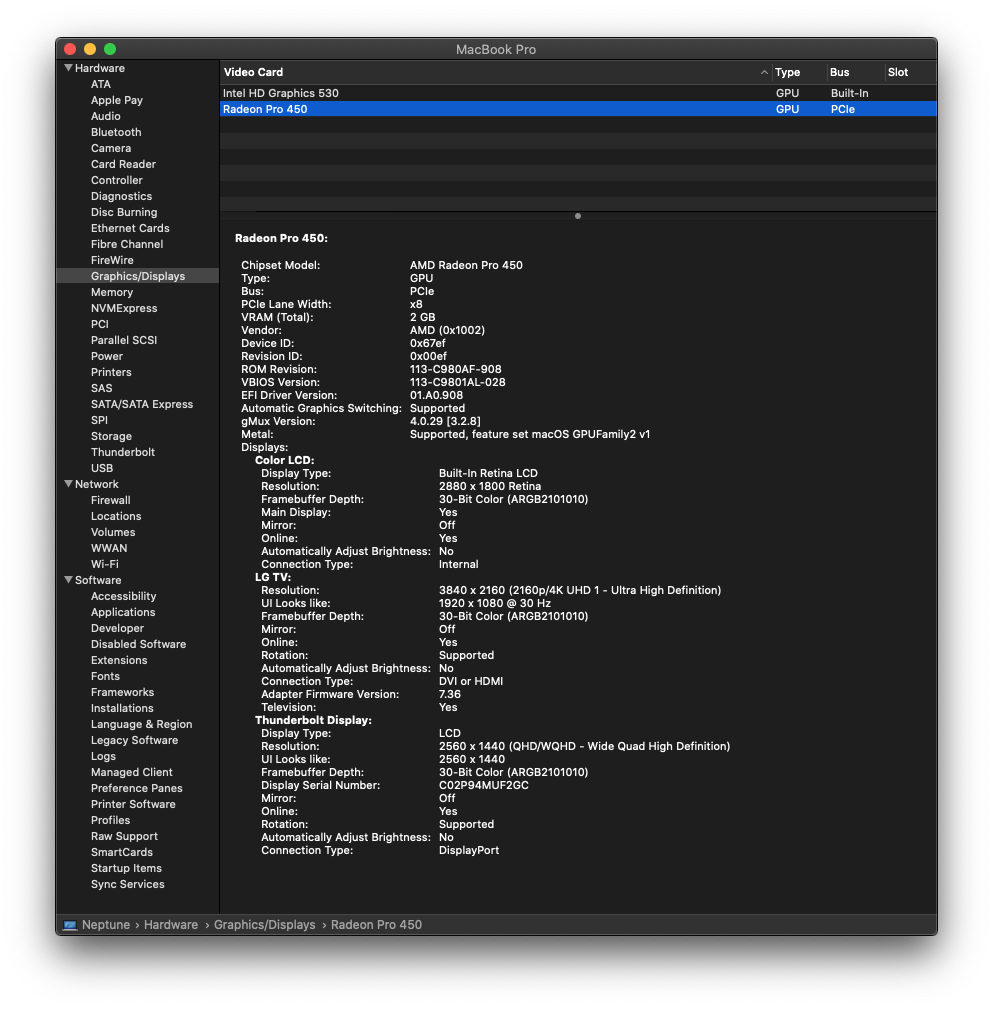Select SATA/SATA Express in the sidebar
This screenshot has width=993, height=1009.
[142, 404]
